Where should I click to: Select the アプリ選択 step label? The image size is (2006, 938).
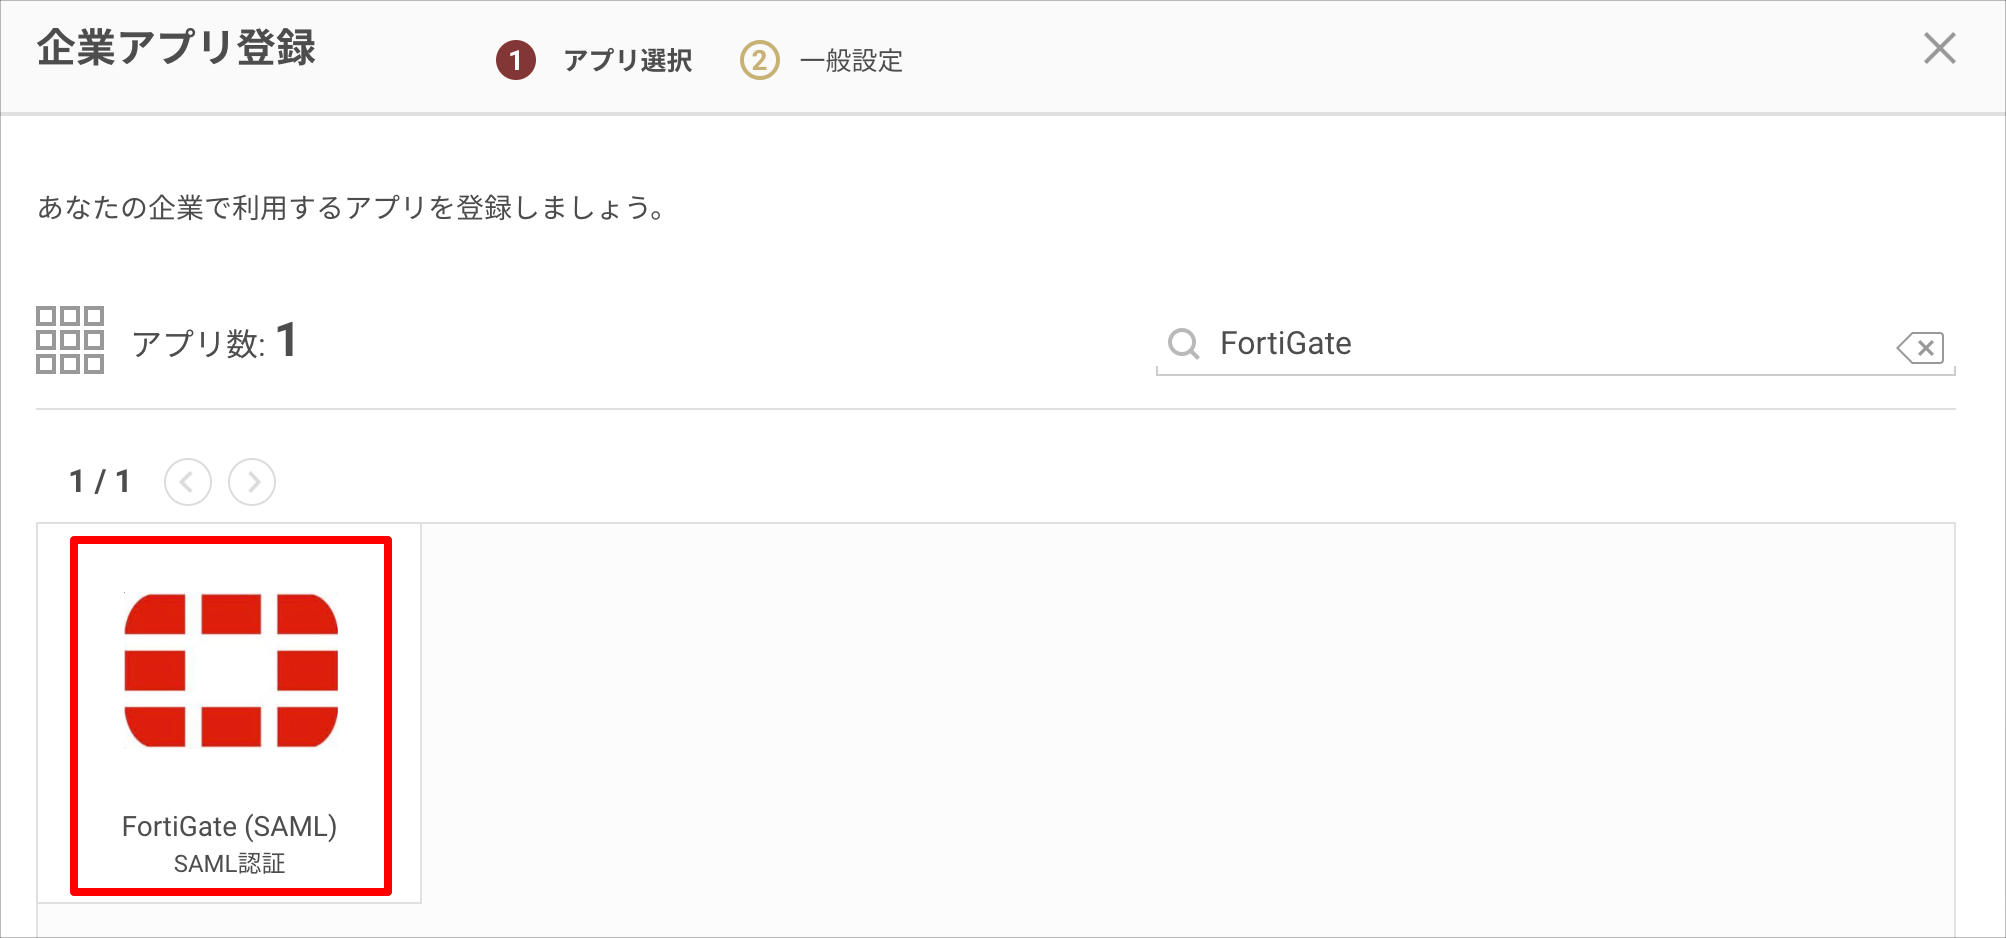click(628, 61)
